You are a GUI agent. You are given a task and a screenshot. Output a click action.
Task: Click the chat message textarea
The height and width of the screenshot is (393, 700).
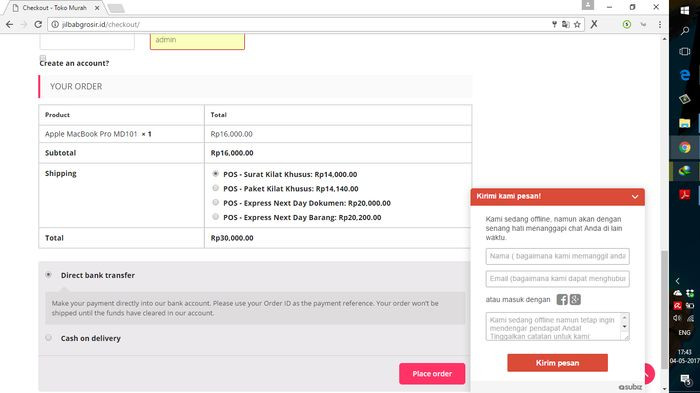554,326
